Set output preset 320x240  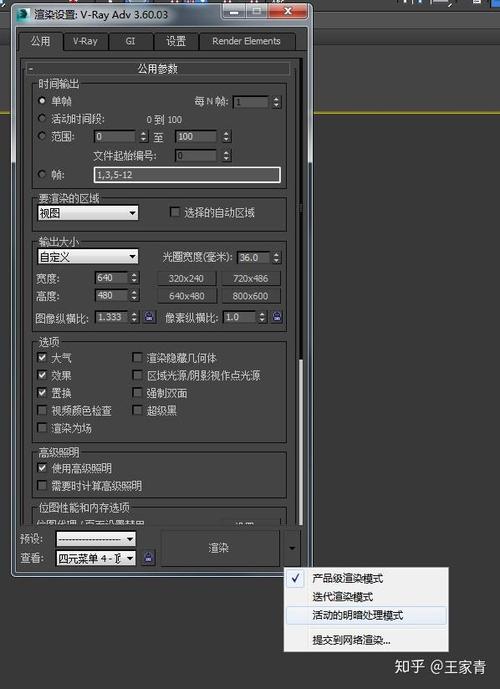tap(187, 278)
